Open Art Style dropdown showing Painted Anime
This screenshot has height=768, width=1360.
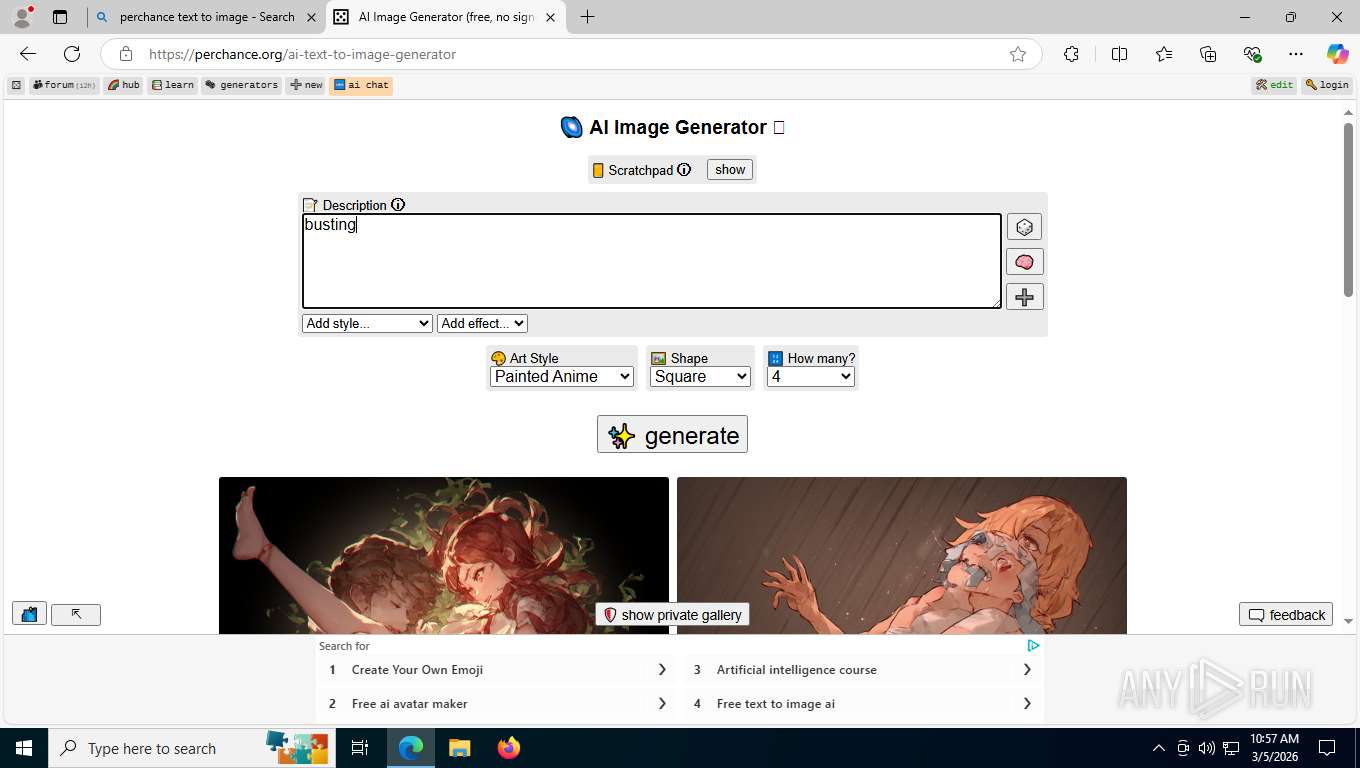coord(562,377)
